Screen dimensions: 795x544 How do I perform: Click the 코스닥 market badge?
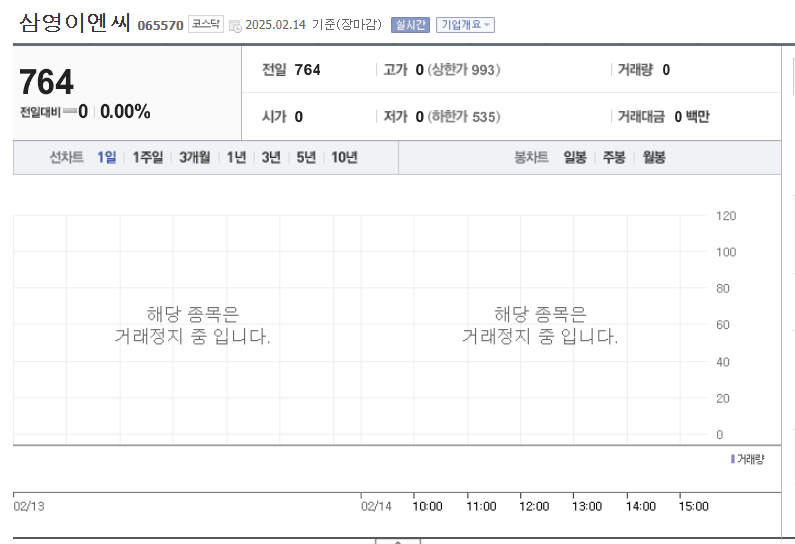click(206, 24)
